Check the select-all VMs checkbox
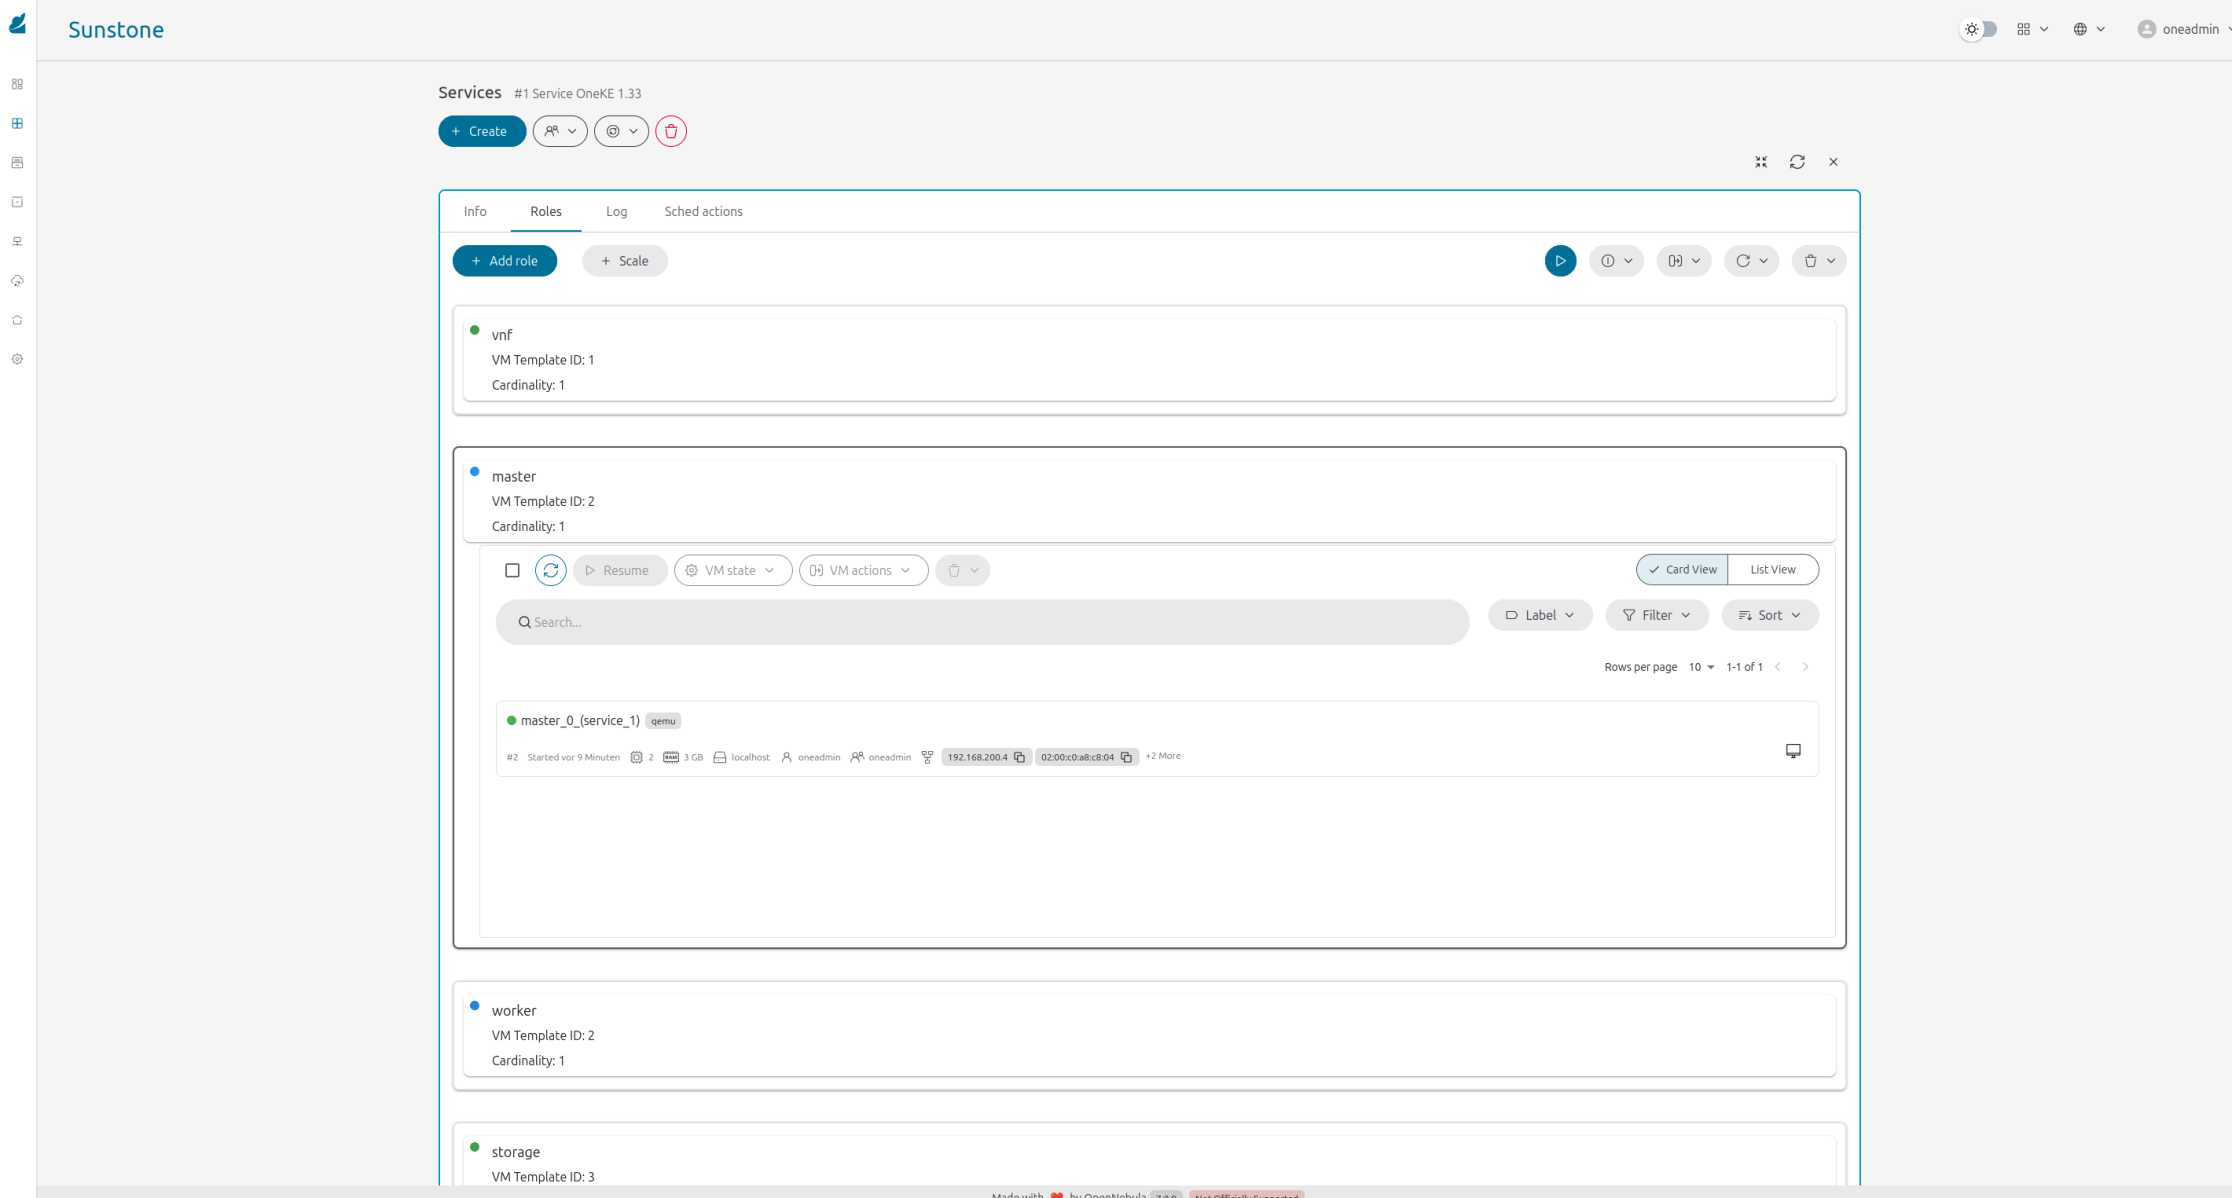The image size is (2232, 1198). pos(512,570)
